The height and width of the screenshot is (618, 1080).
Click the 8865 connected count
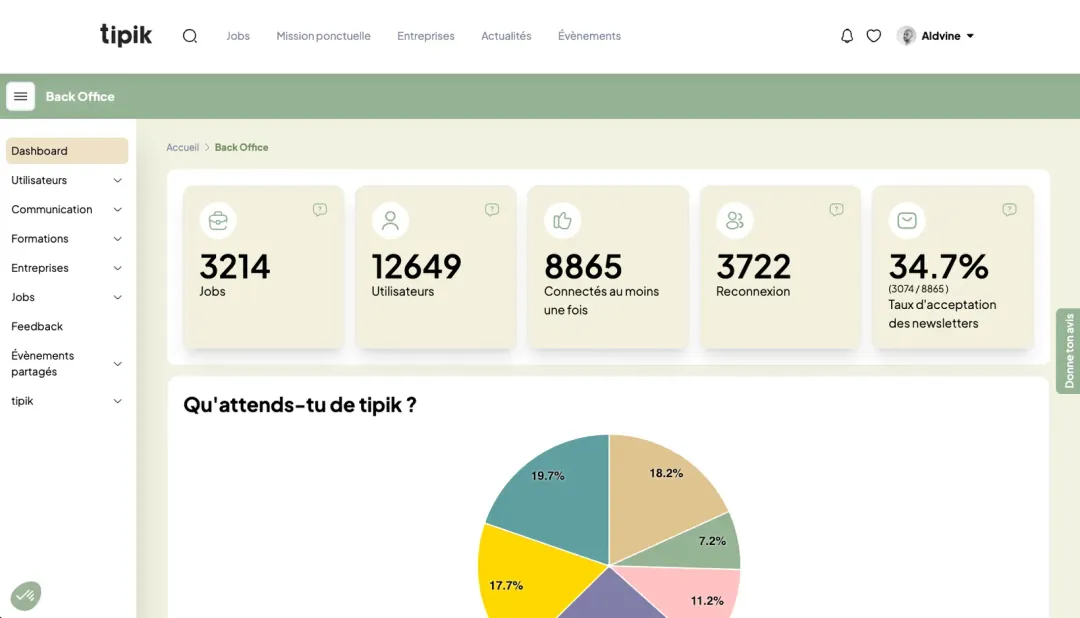tap(583, 267)
